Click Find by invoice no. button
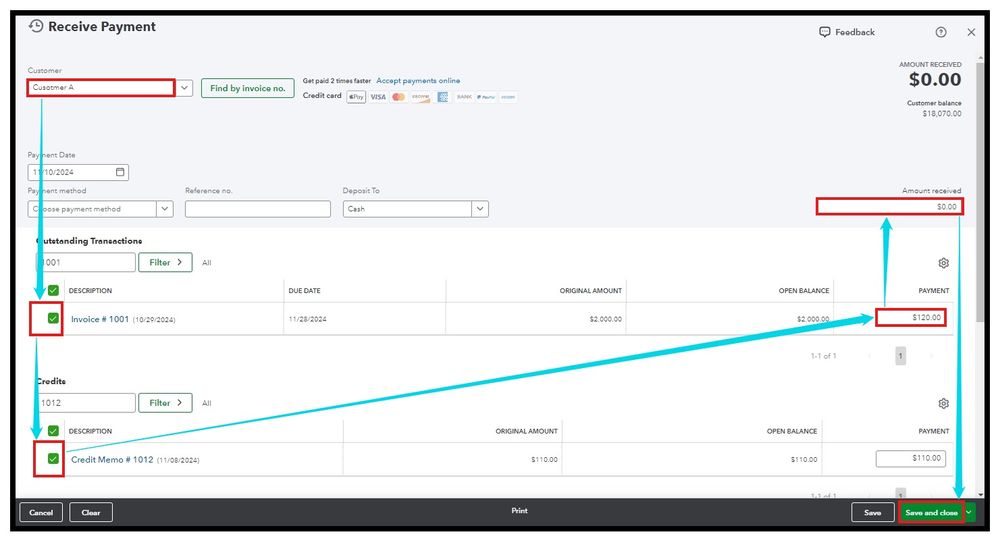This screenshot has width=998, height=547. coord(248,89)
